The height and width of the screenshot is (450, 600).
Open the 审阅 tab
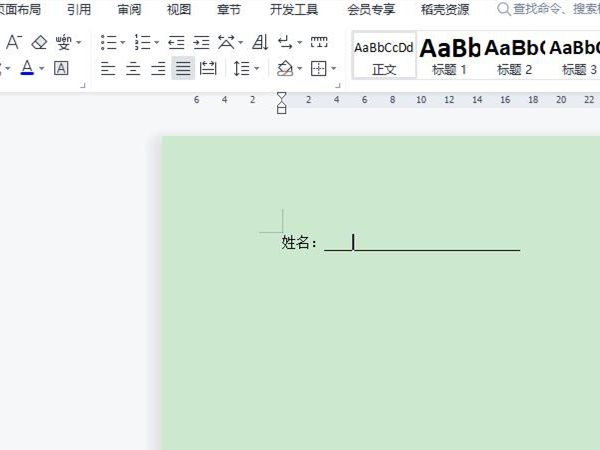coord(129,9)
